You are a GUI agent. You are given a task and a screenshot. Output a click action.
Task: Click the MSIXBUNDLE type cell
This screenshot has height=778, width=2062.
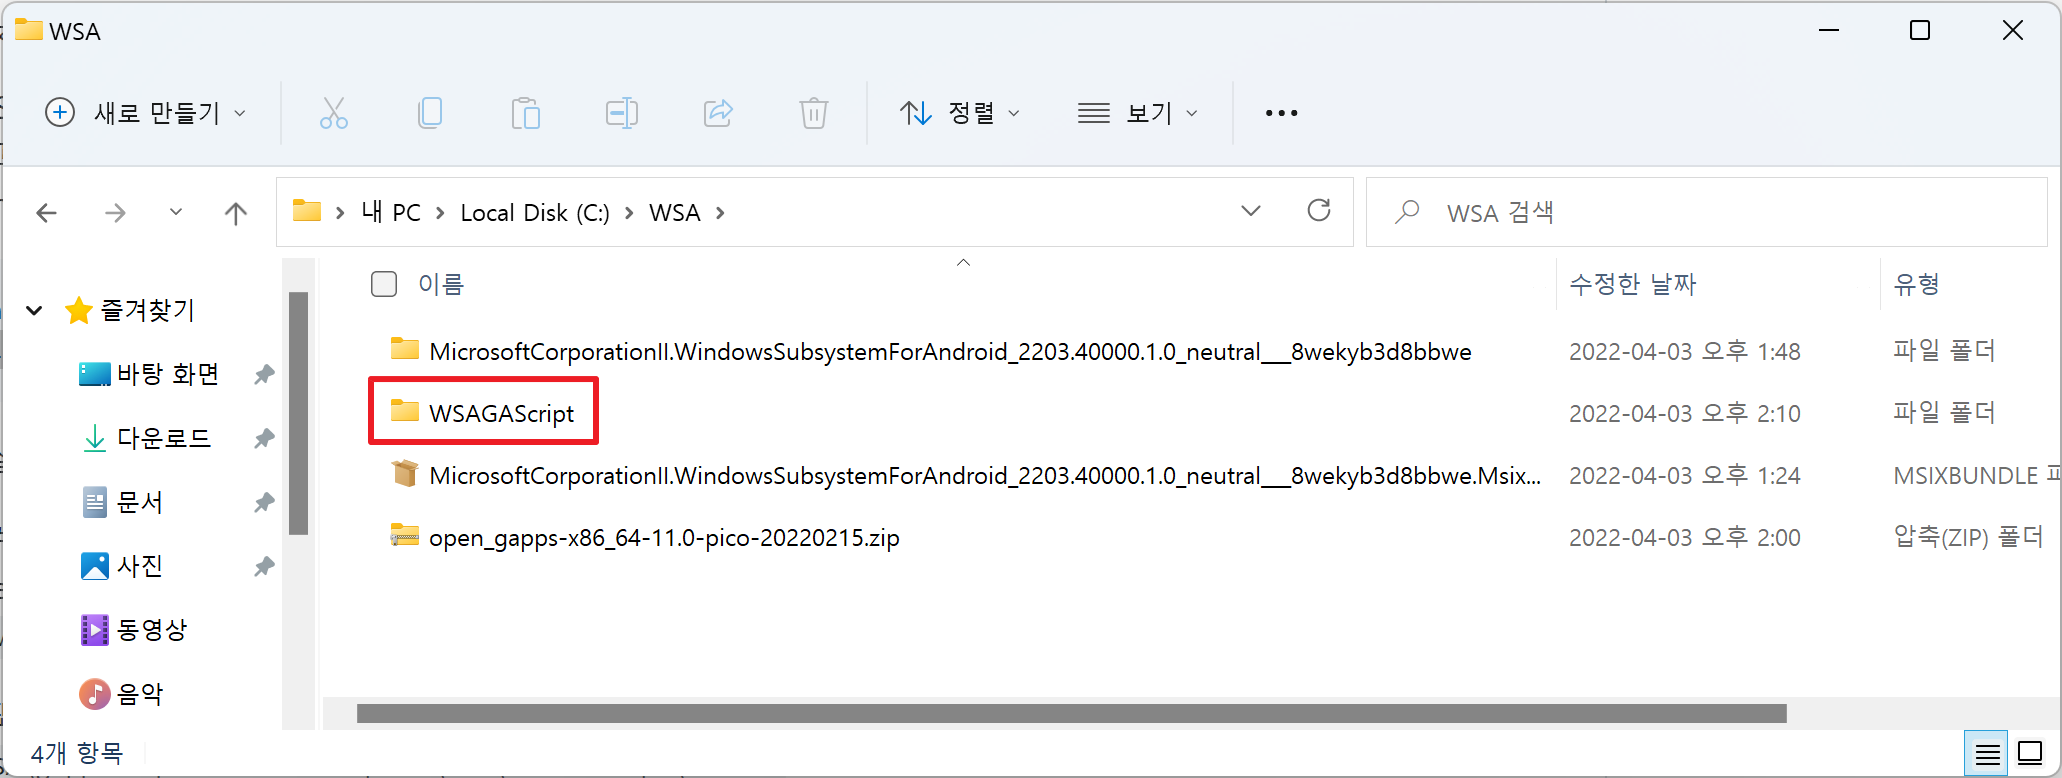point(1976,475)
